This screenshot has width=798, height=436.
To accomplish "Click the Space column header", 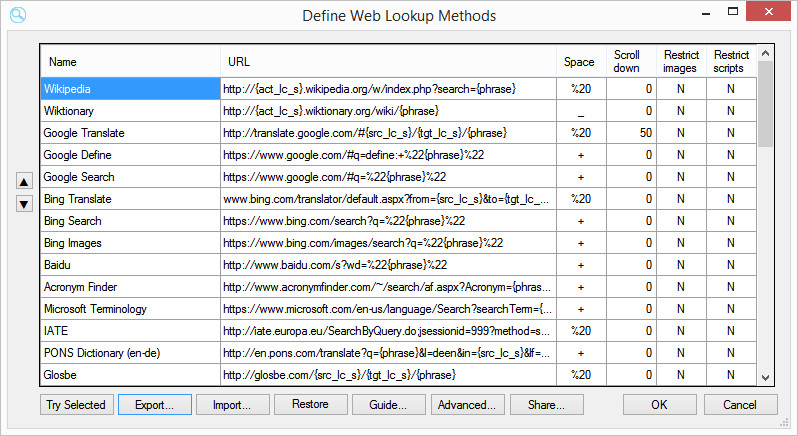I will (x=581, y=61).
